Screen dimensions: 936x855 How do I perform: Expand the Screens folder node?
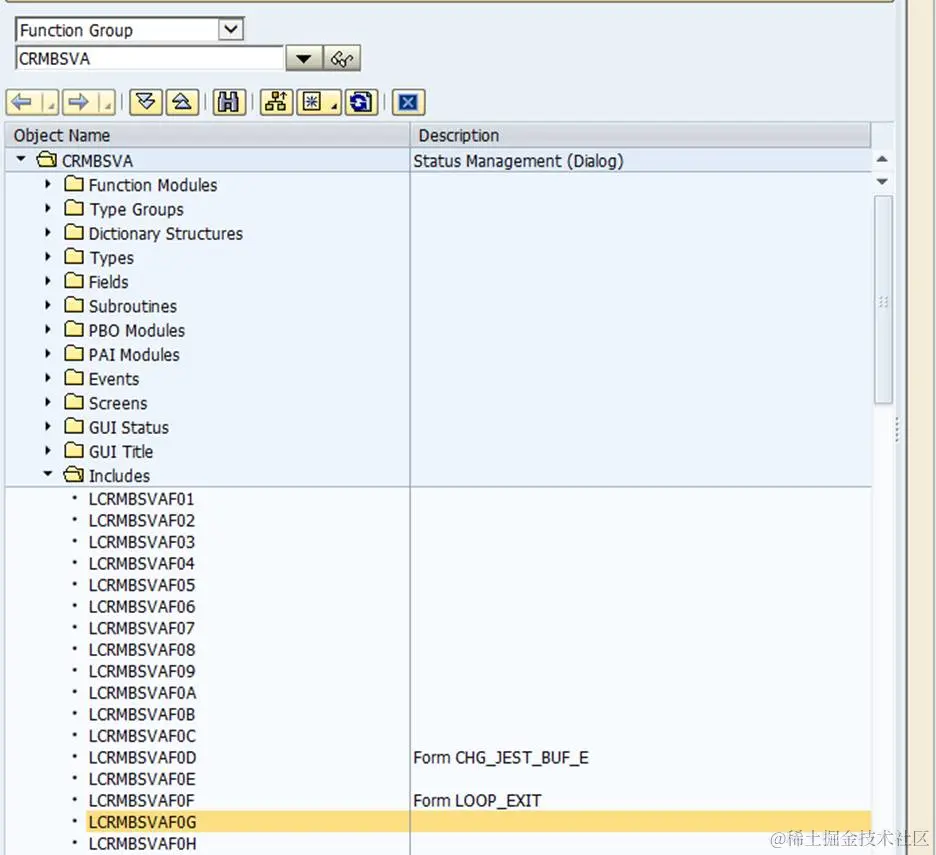point(48,402)
